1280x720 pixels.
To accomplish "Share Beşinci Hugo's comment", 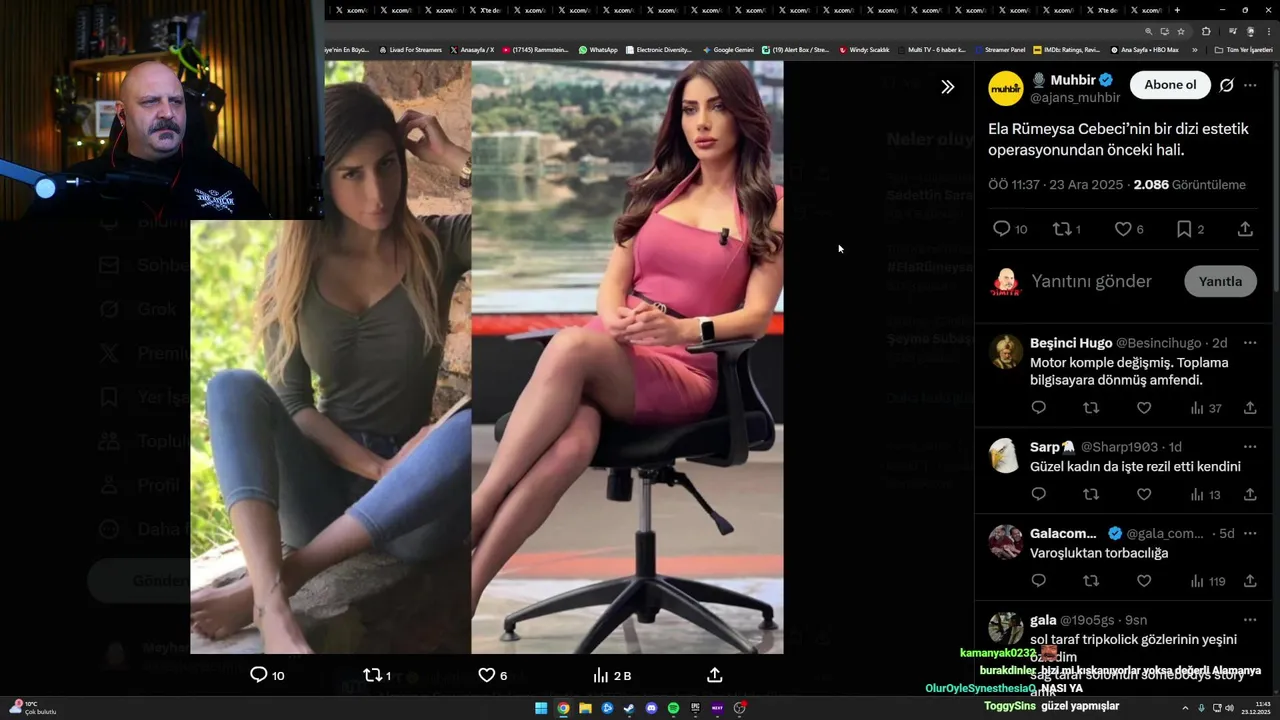I will [1250, 408].
